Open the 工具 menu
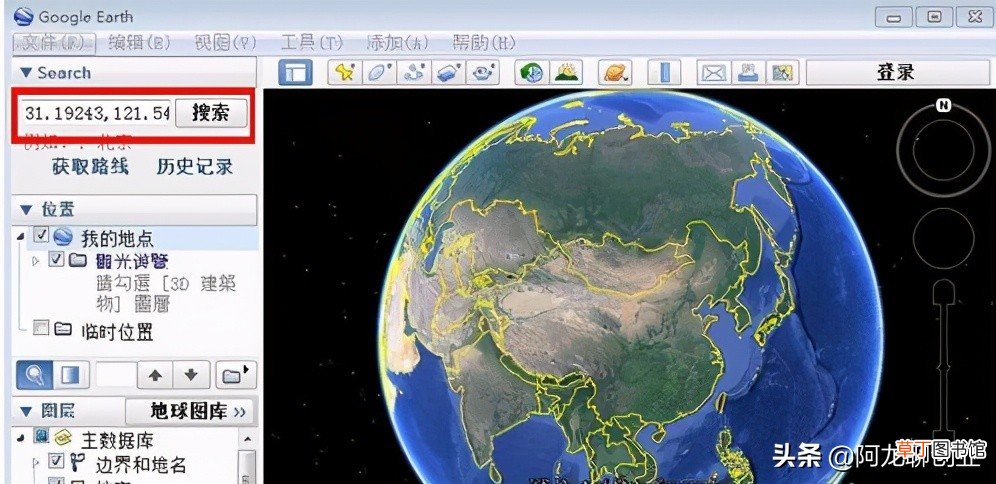 pos(312,43)
